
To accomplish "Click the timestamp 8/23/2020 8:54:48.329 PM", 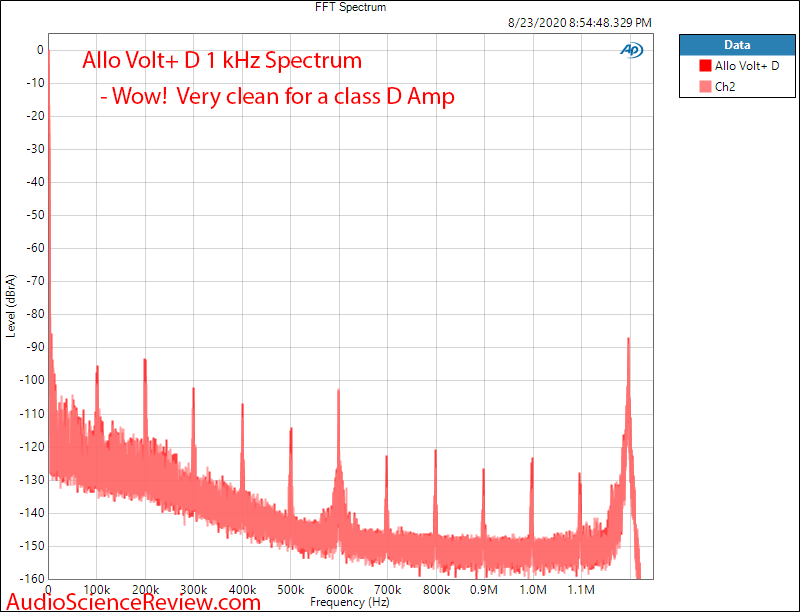I will [580, 23].
